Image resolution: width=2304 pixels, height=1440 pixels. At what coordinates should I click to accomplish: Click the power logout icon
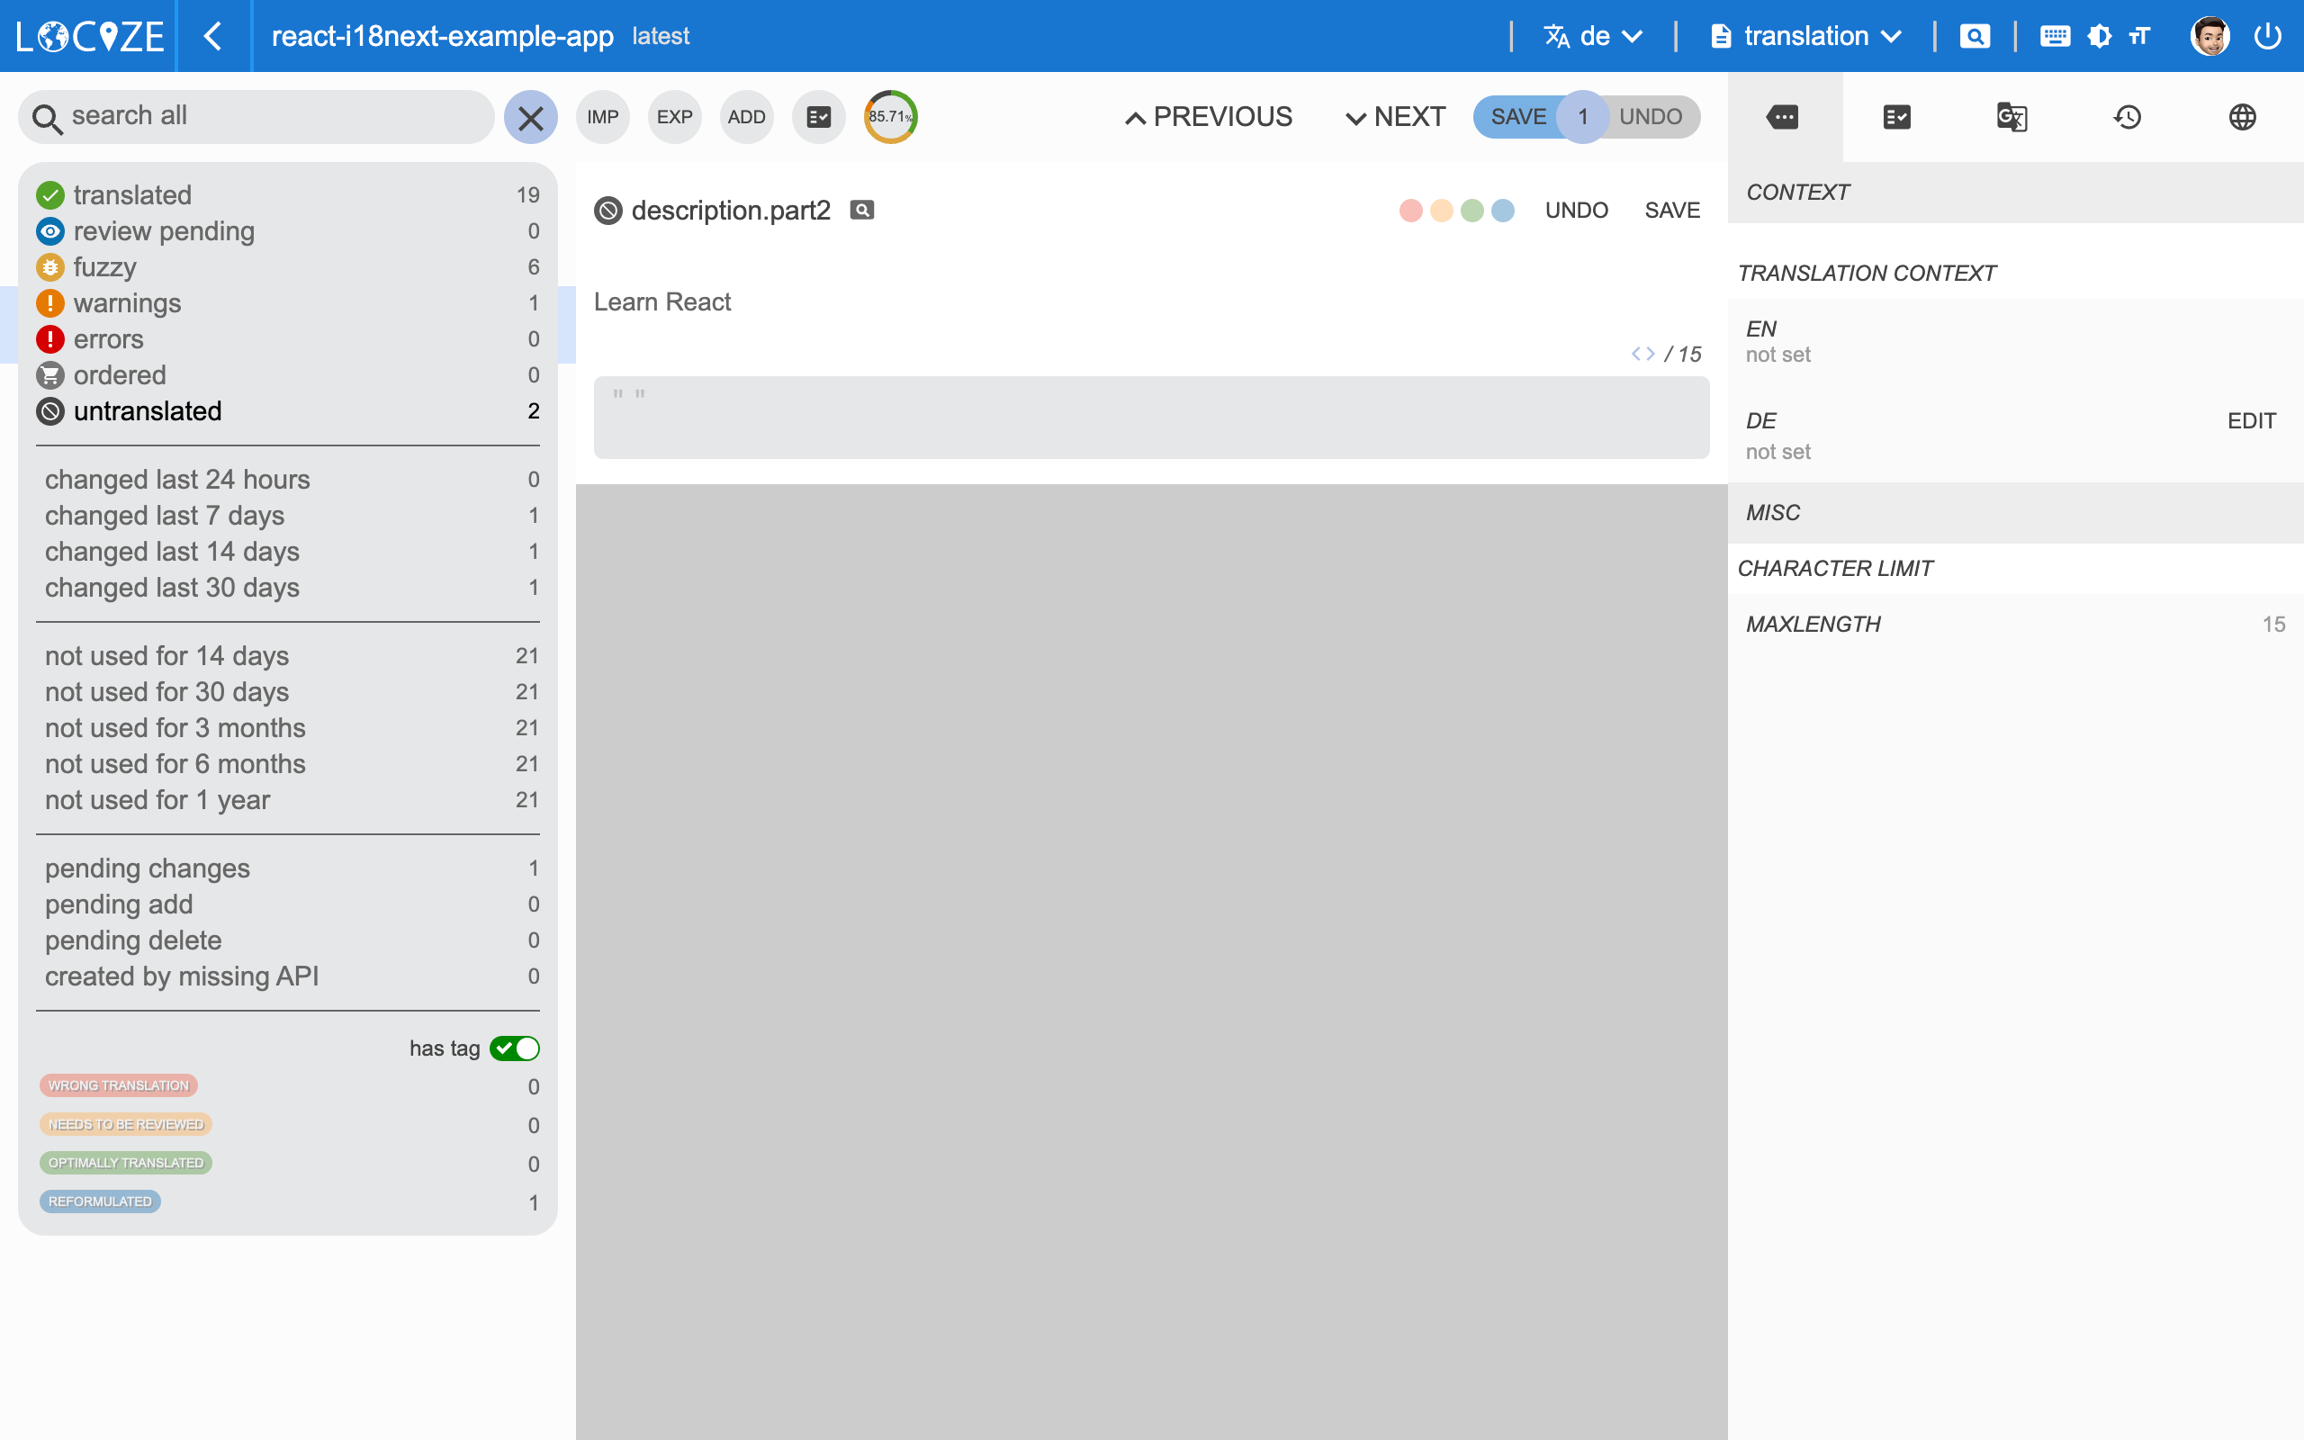tap(2268, 36)
